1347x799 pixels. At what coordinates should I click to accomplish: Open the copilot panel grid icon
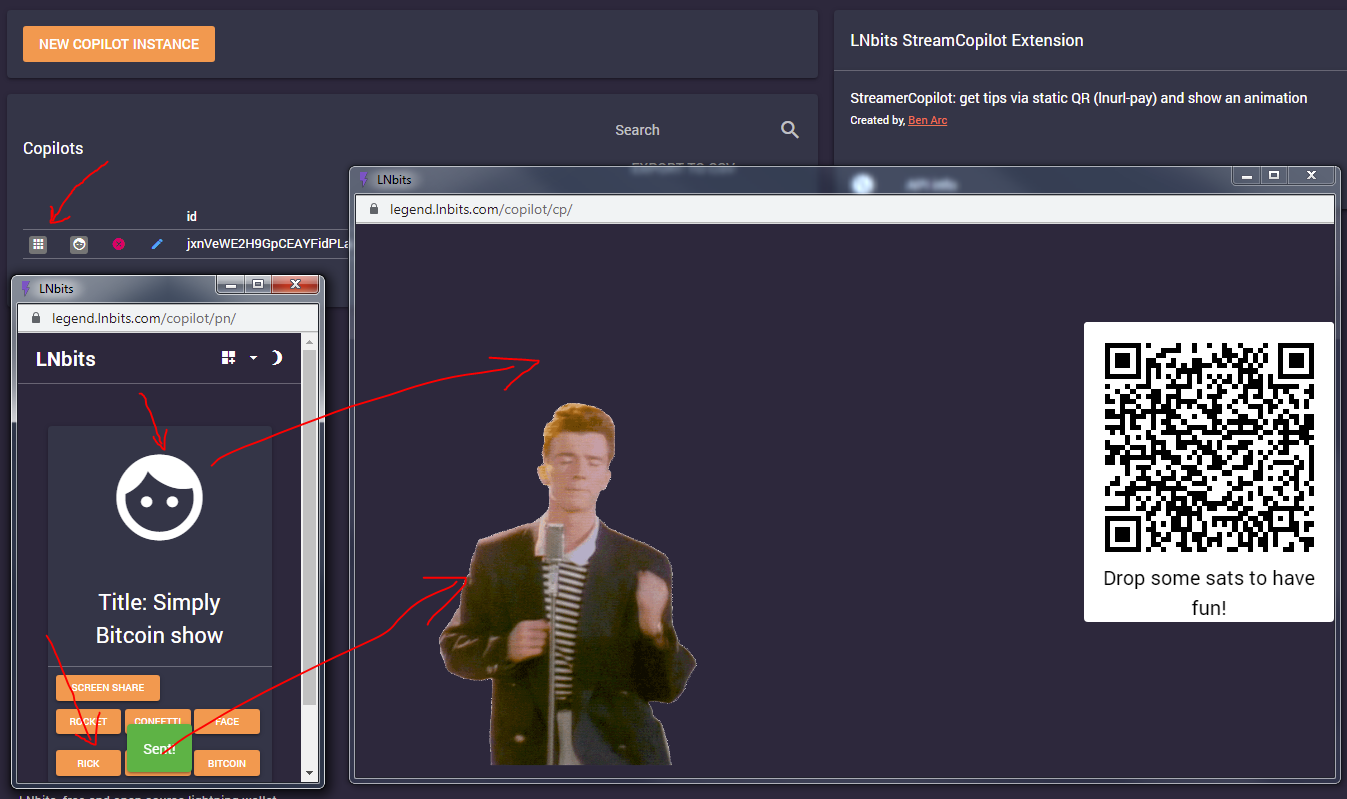tap(38, 244)
